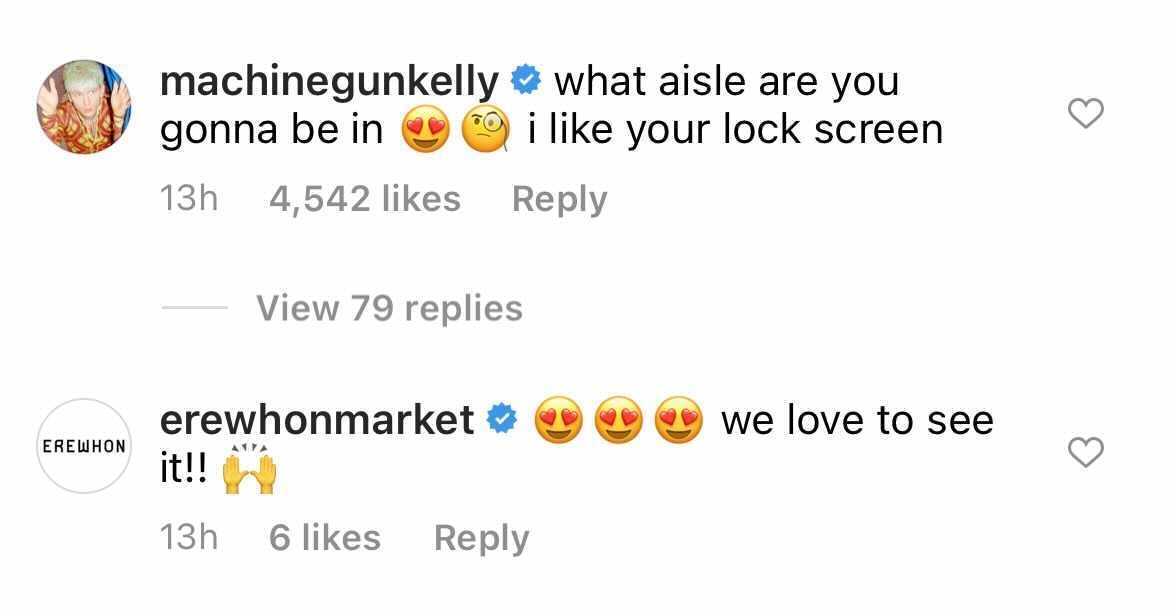Click machinegunkelly's verified badge
1170x615 pixels.
click(x=524, y=79)
